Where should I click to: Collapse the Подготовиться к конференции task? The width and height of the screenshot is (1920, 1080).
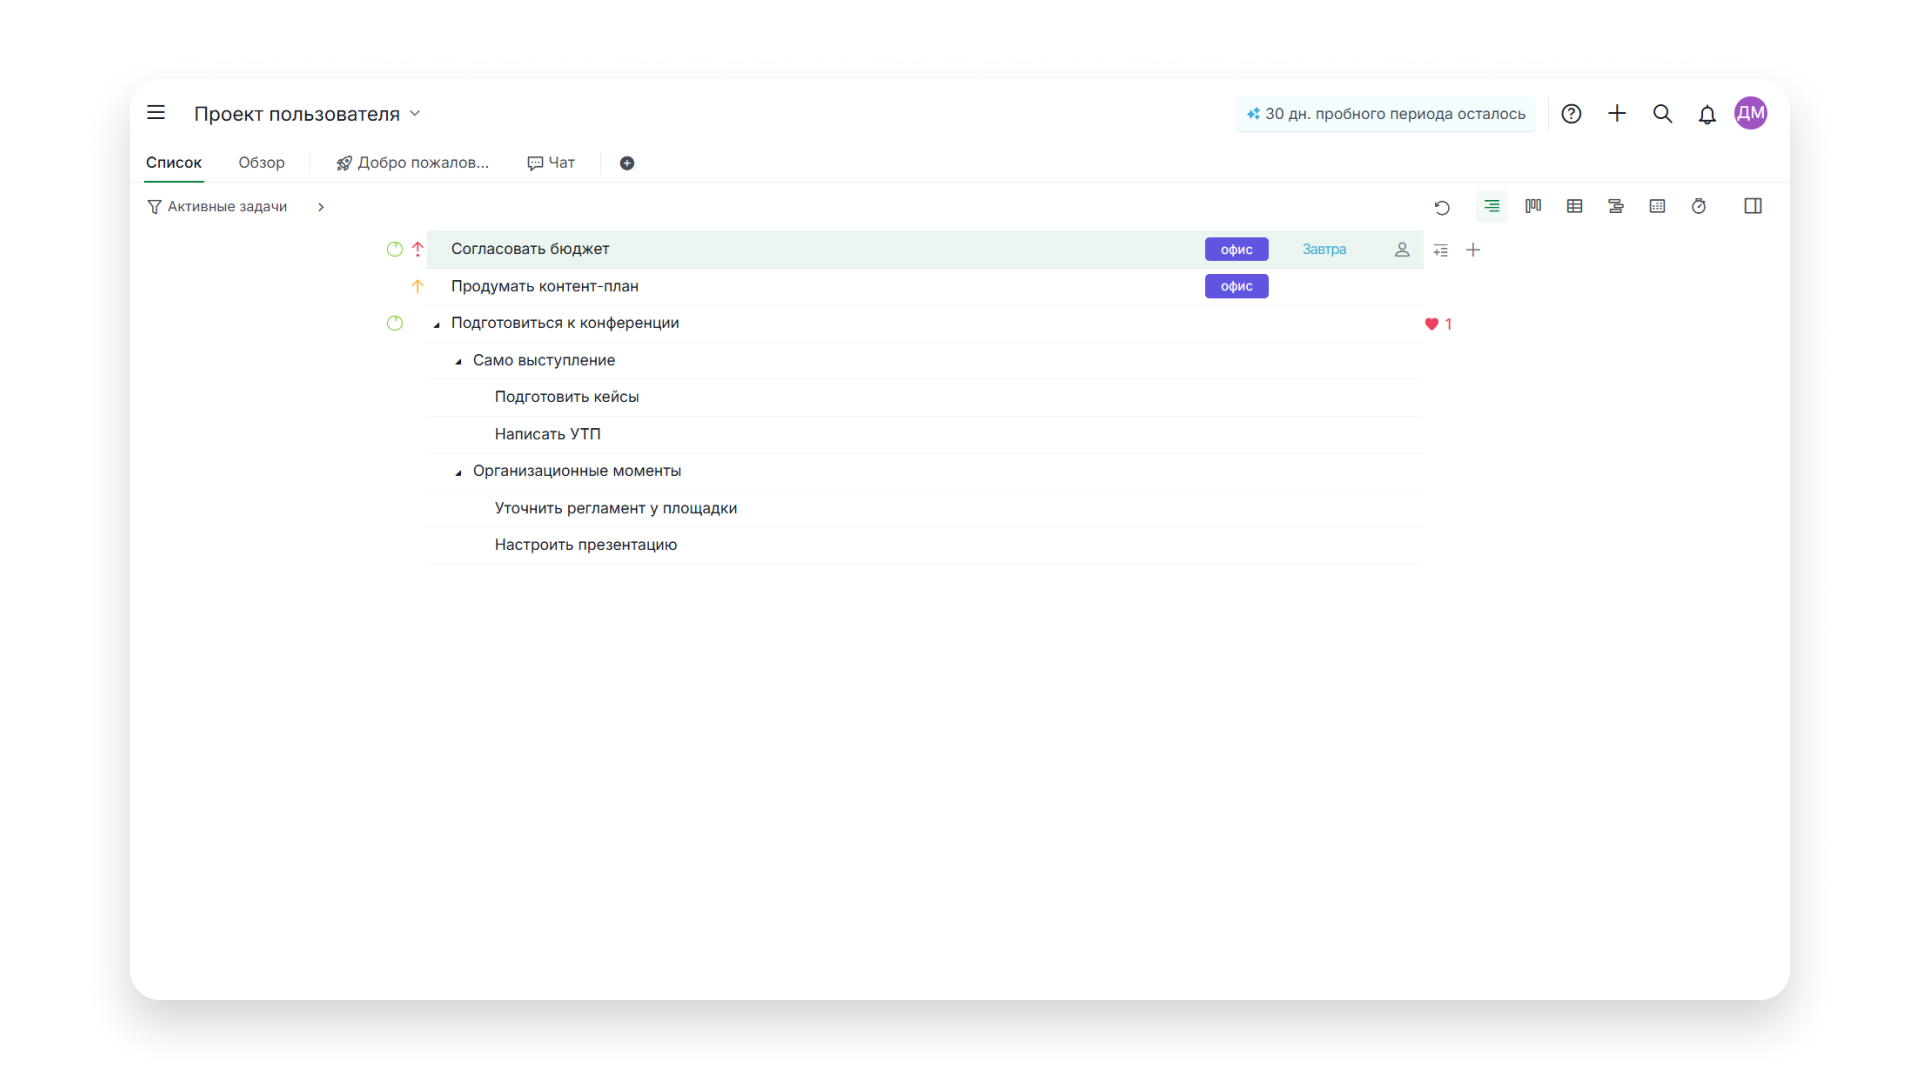coord(437,324)
